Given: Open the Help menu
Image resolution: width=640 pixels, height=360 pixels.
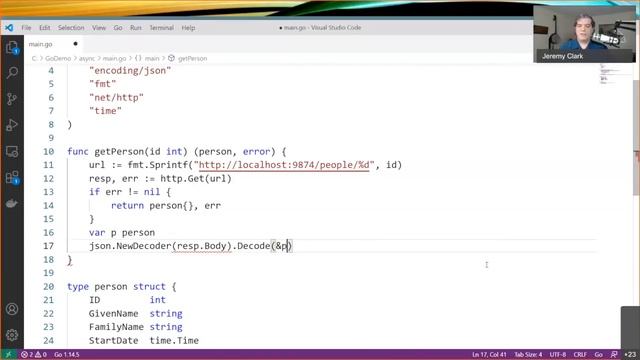Looking at the screenshot, I should (188, 28).
